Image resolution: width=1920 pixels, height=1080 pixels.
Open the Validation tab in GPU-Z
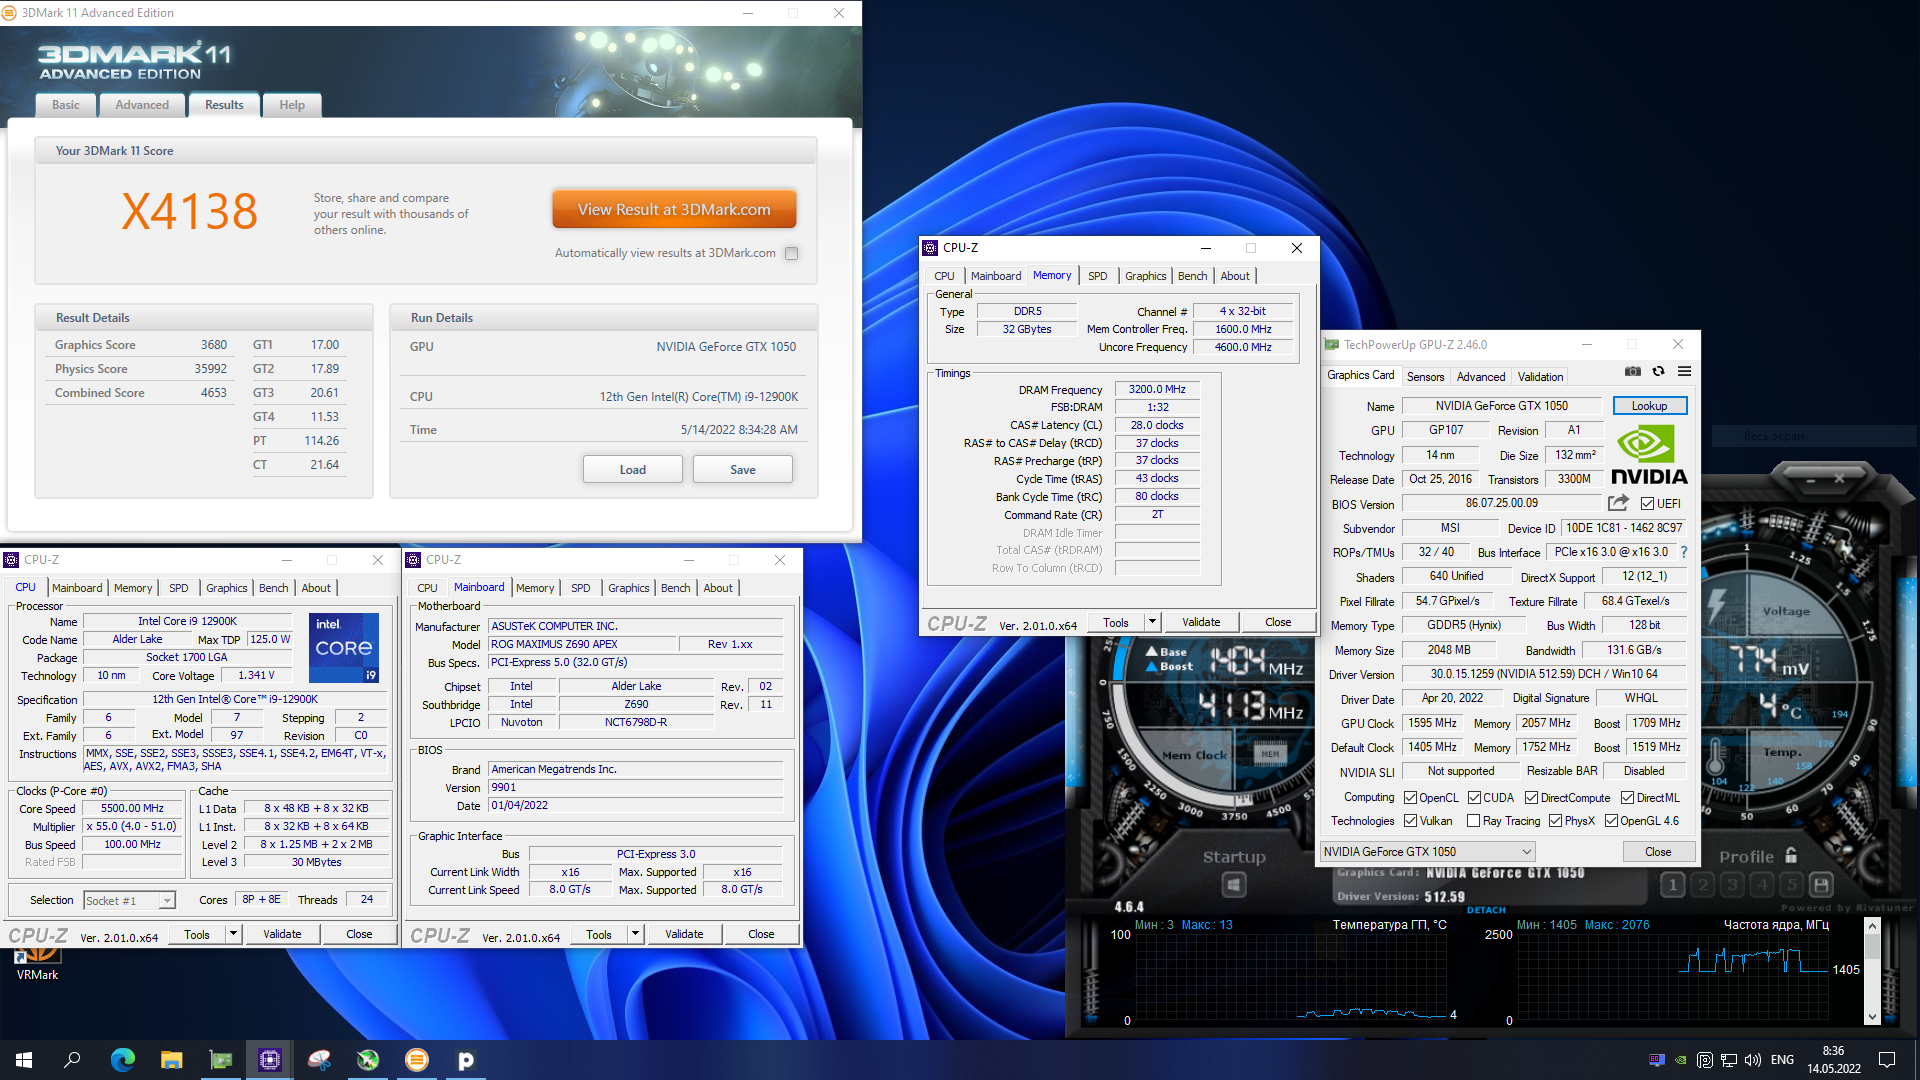pos(1540,377)
